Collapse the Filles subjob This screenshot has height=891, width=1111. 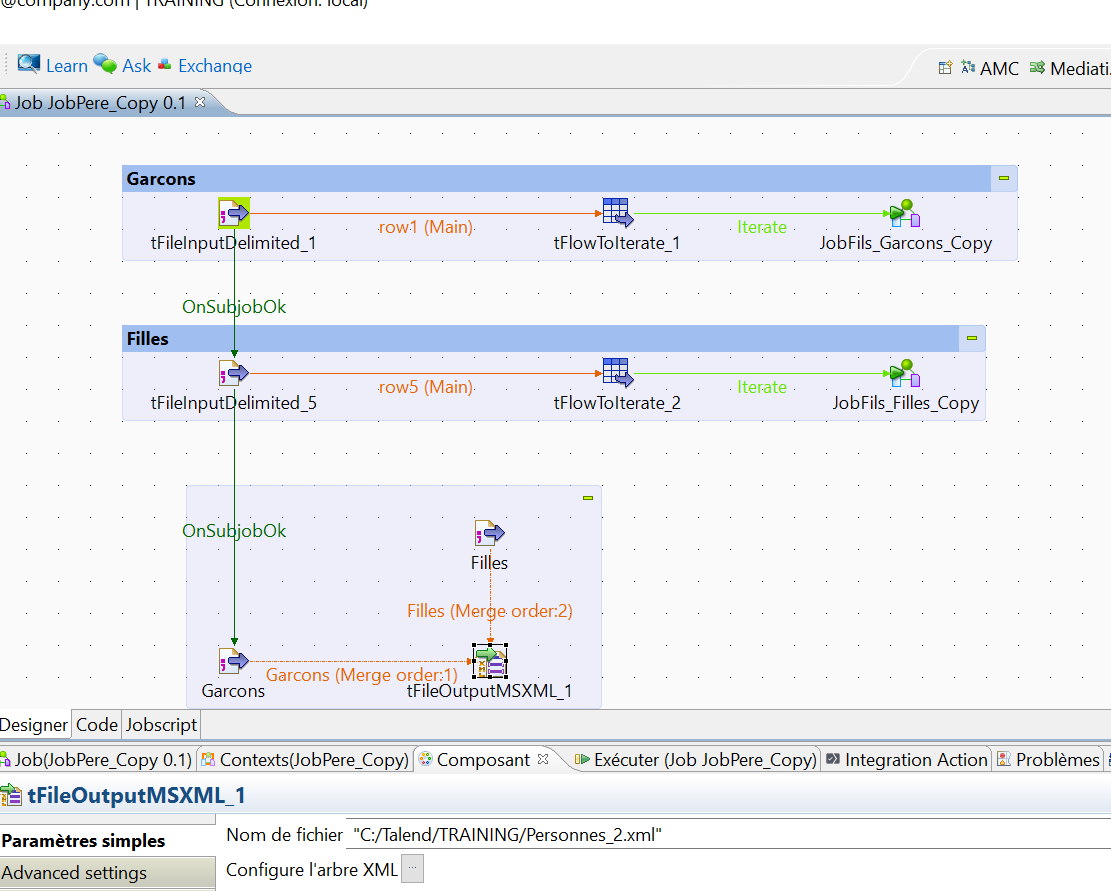tap(971, 338)
